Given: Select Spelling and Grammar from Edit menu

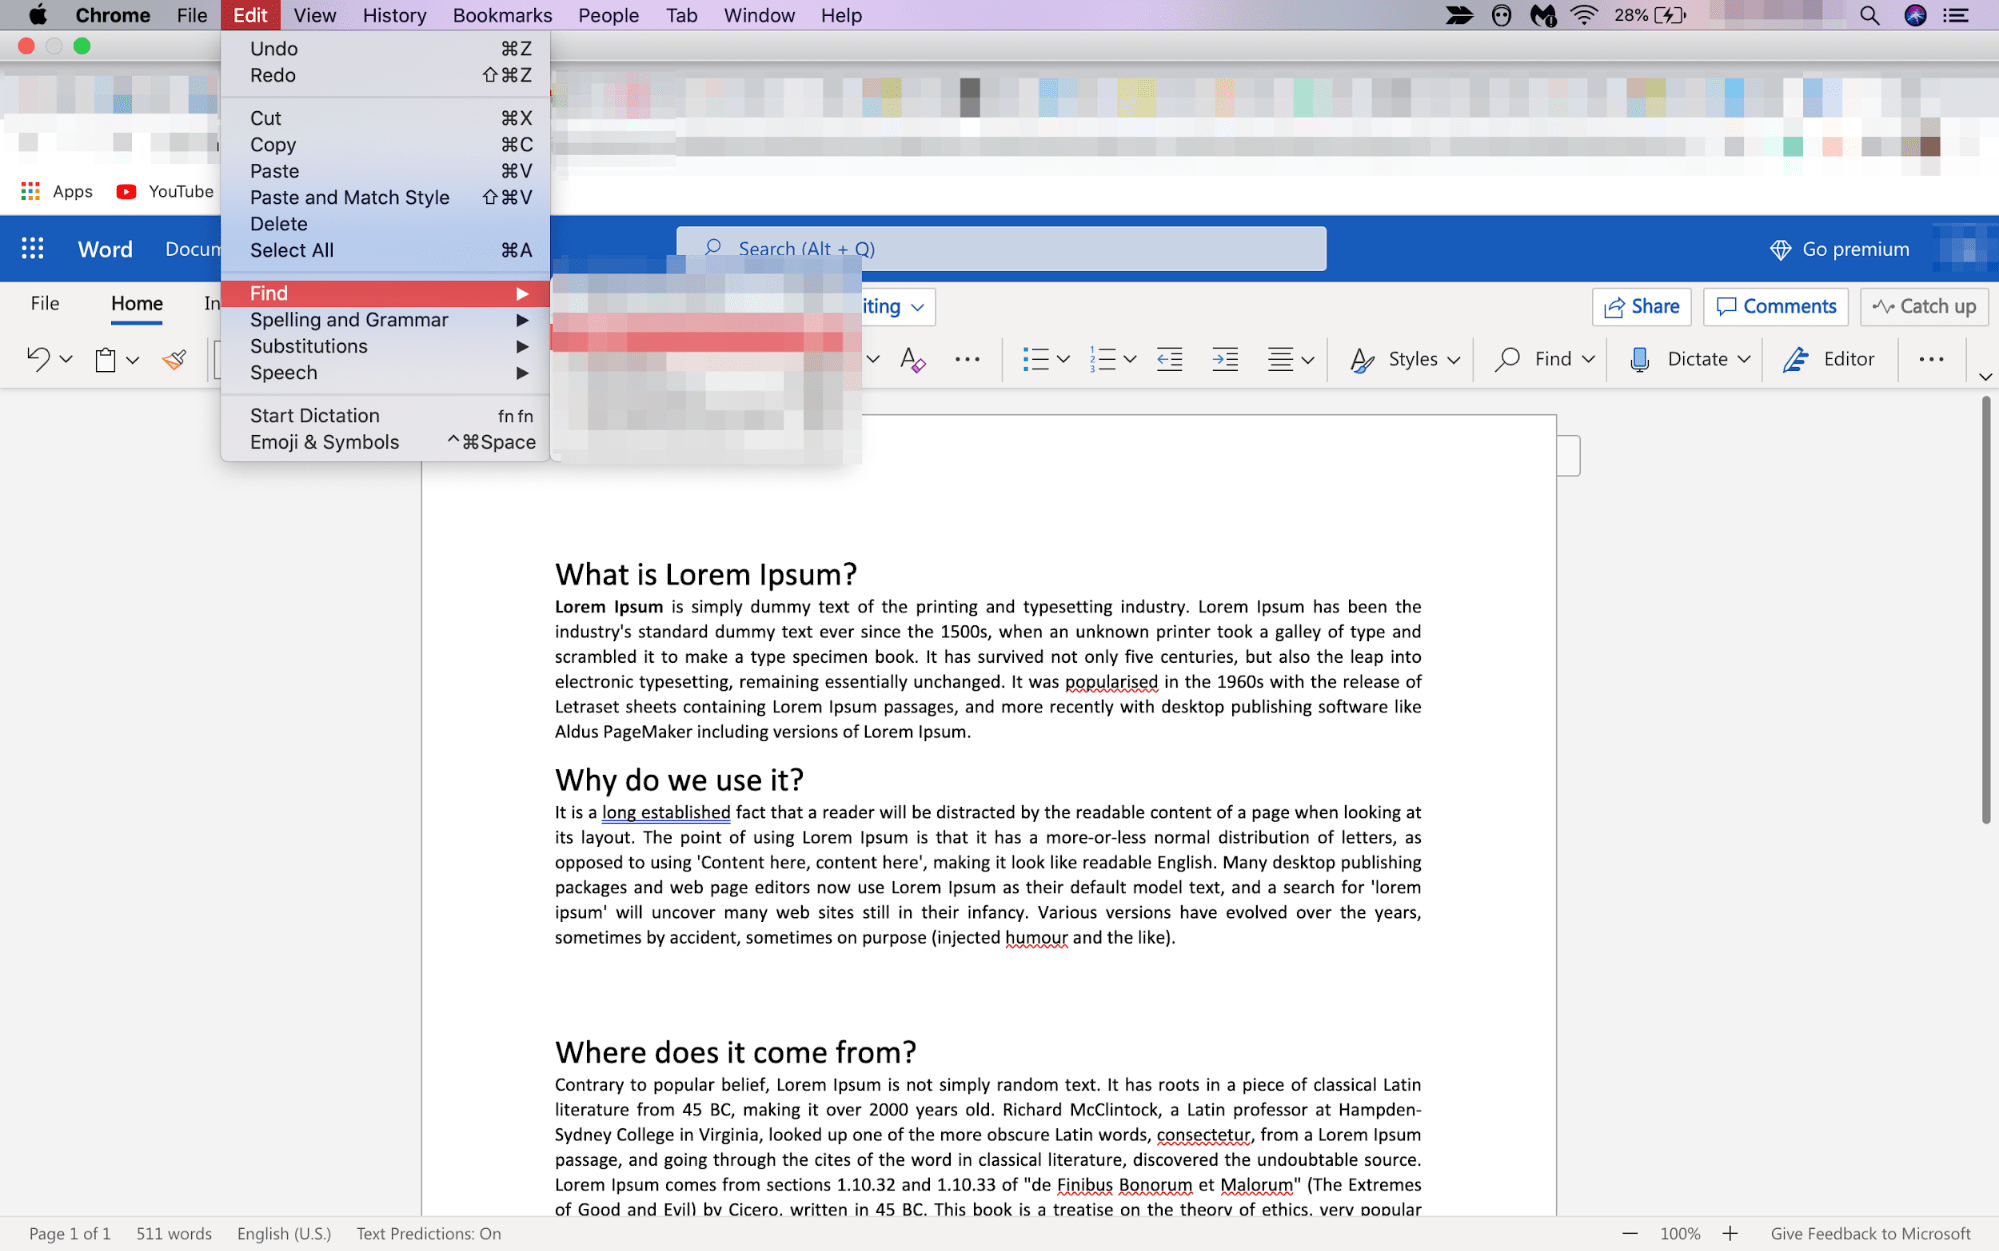Looking at the screenshot, I should pyautogui.click(x=349, y=319).
